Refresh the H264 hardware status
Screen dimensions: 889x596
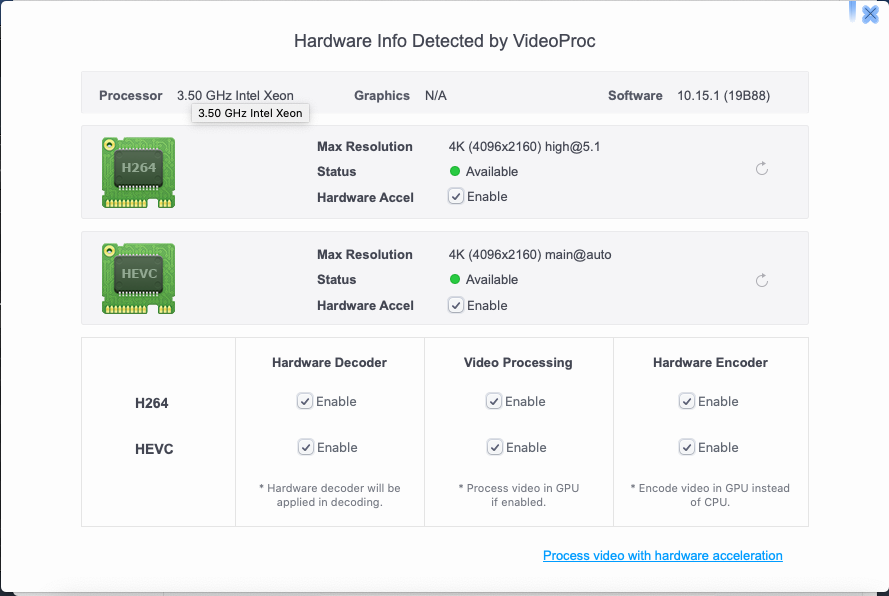tap(761, 168)
